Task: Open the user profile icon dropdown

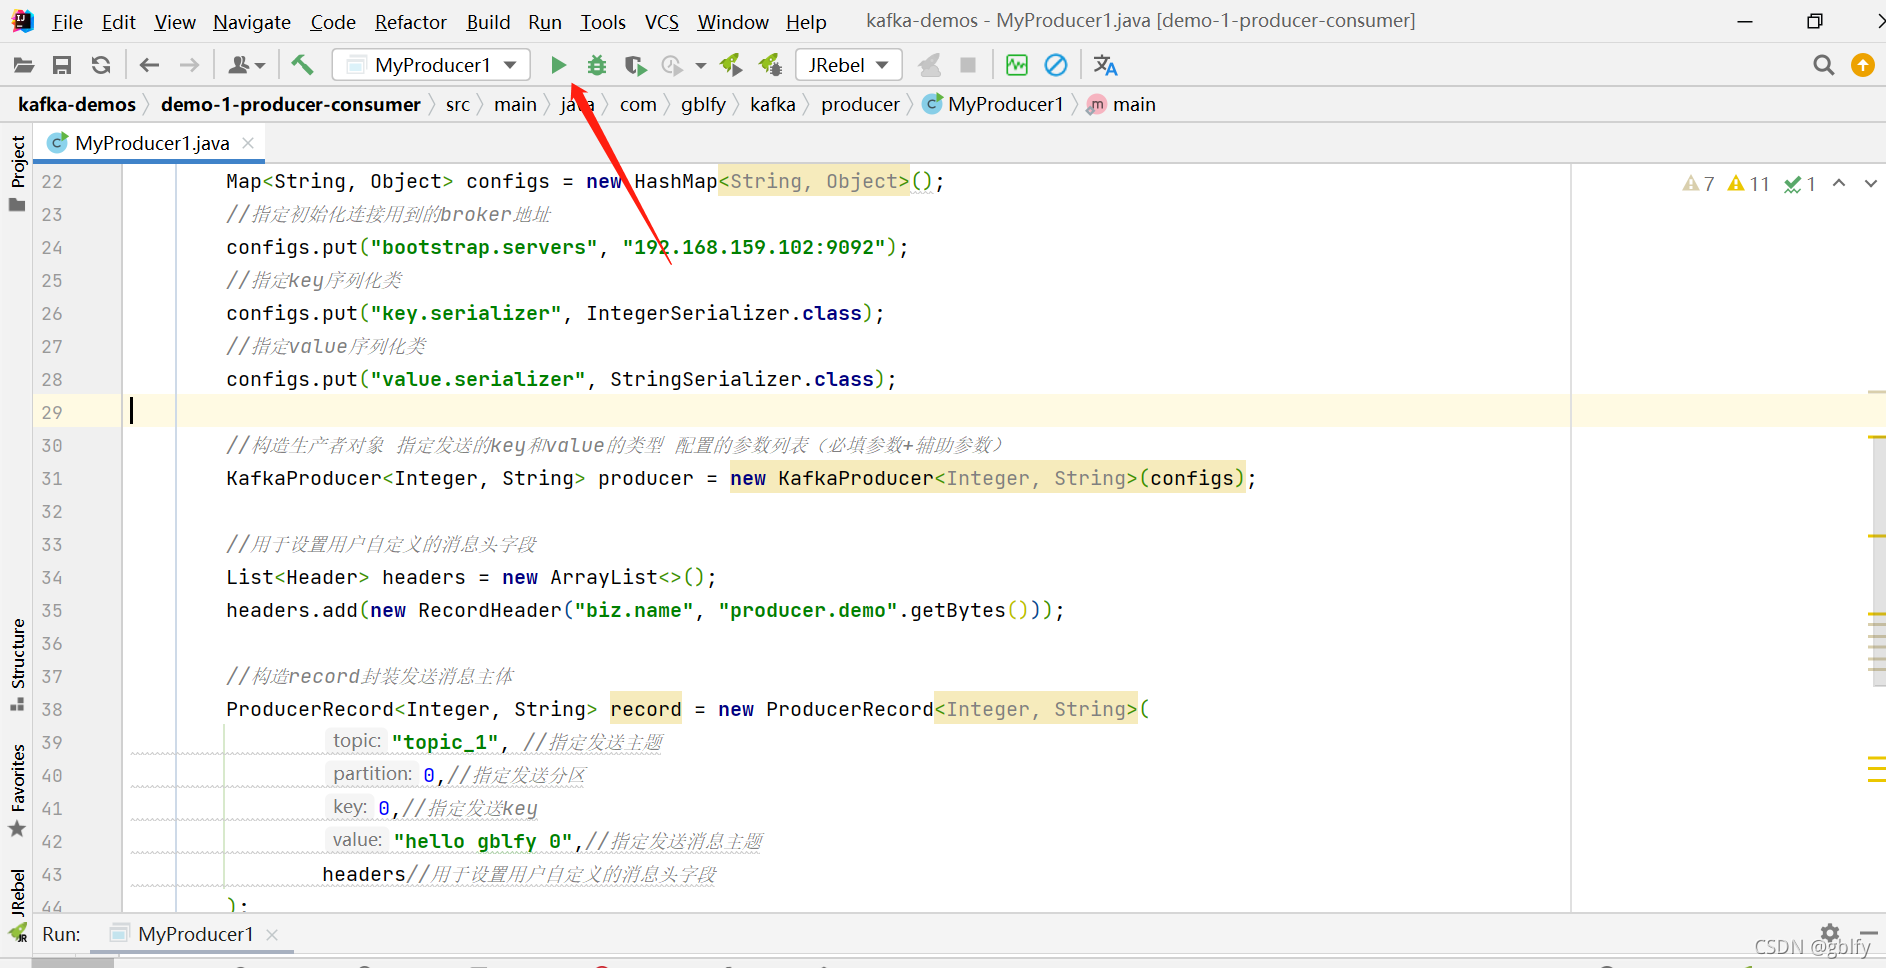Action: (x=246, y=65)
